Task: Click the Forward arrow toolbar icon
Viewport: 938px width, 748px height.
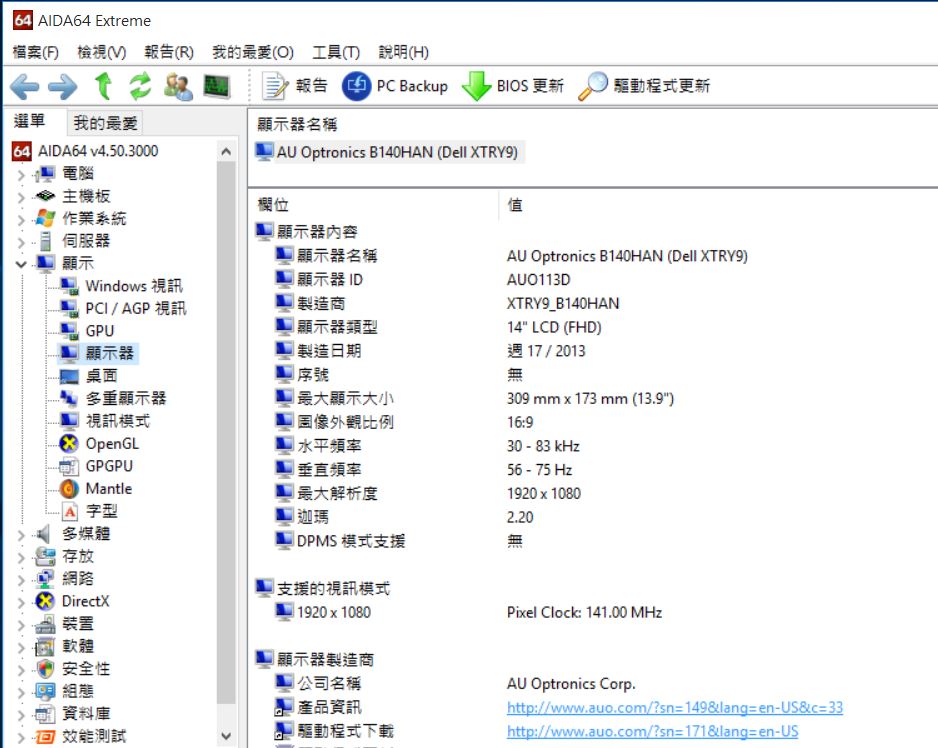Action: tap(63, 87)
